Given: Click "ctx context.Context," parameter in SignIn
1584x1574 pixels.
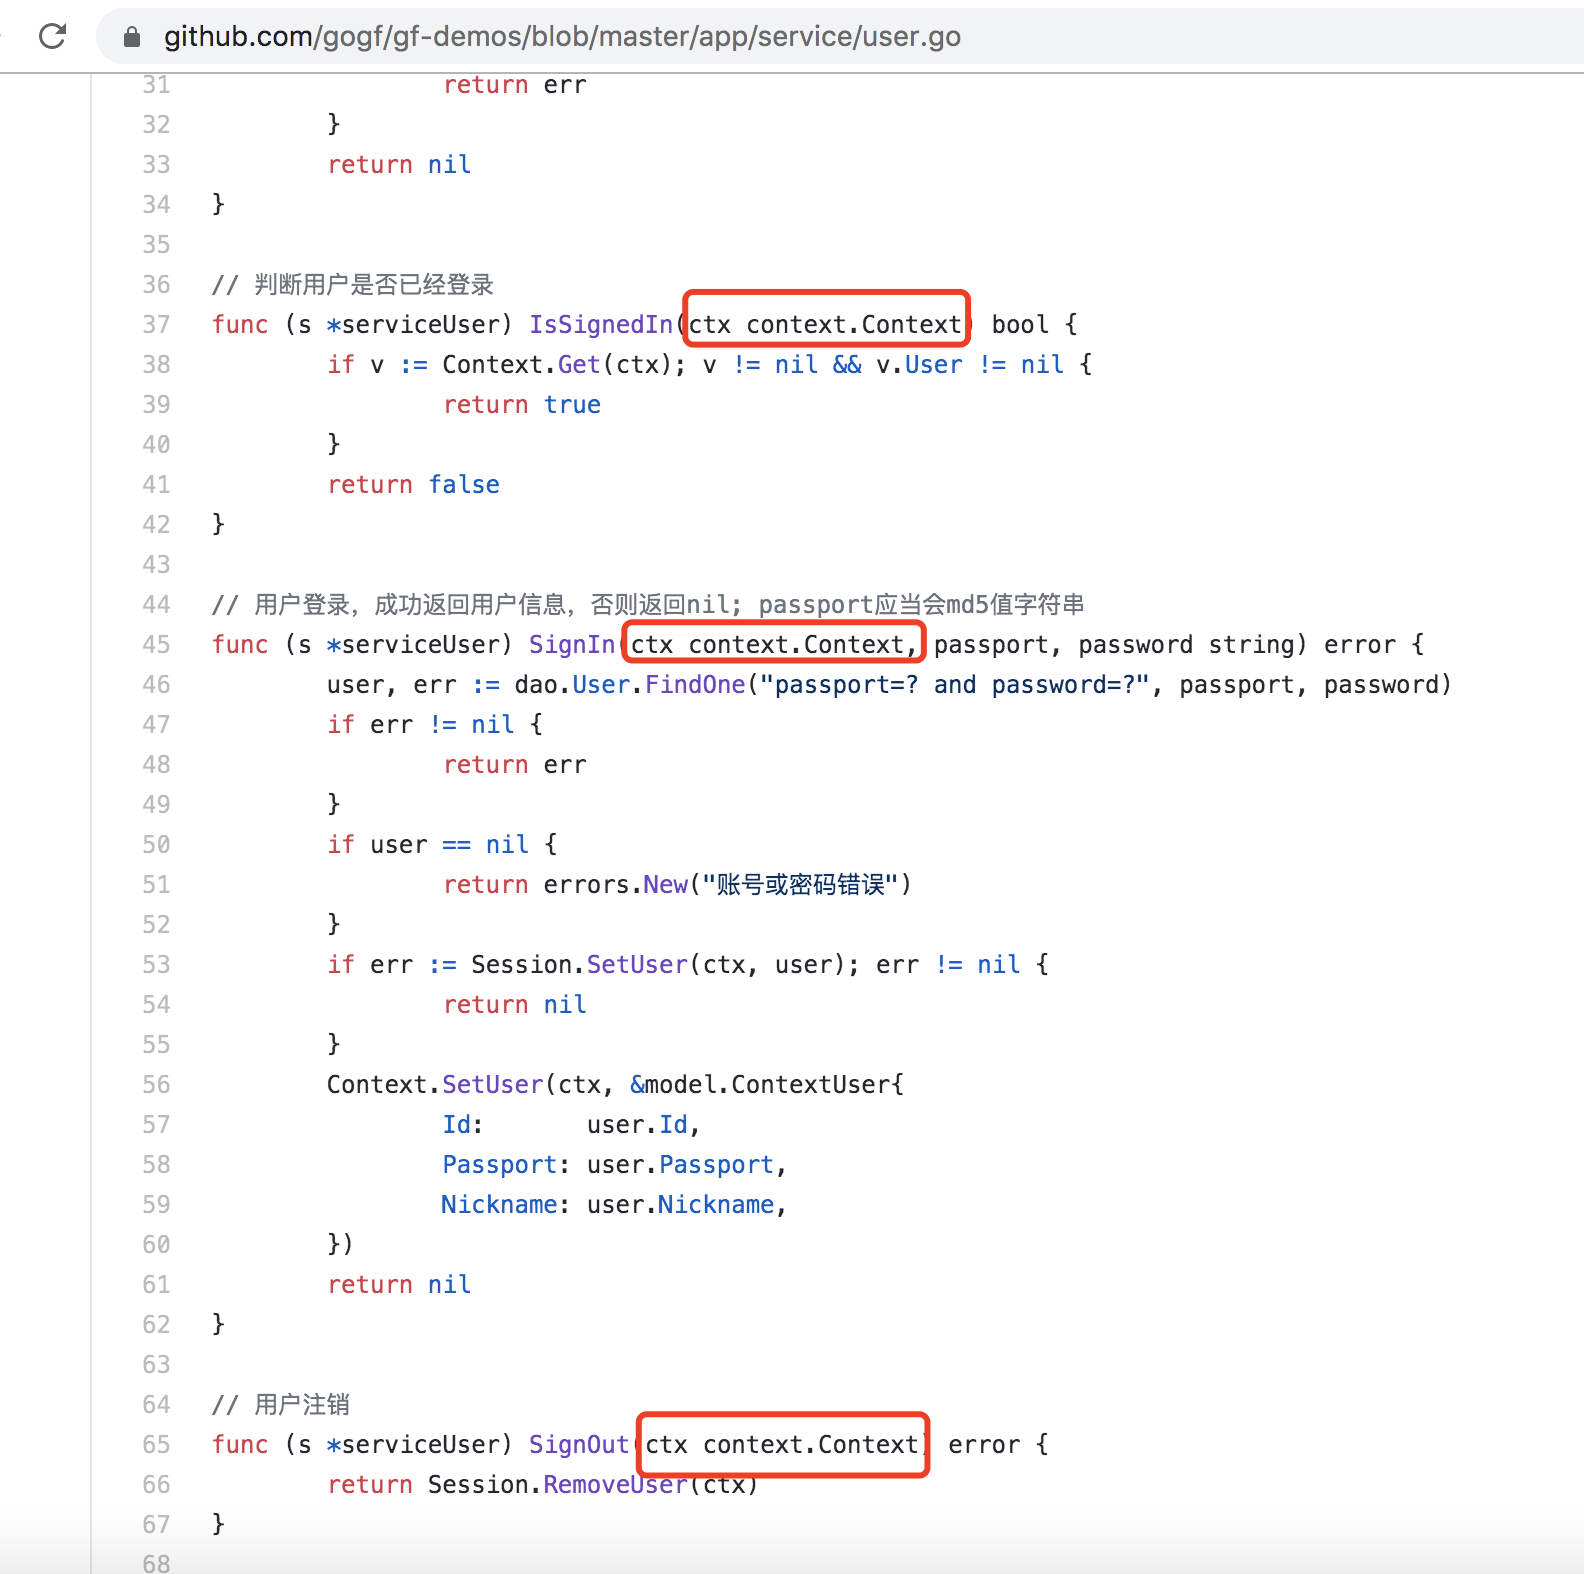Looking at the screenshot, I should click(x=774, y=645).
